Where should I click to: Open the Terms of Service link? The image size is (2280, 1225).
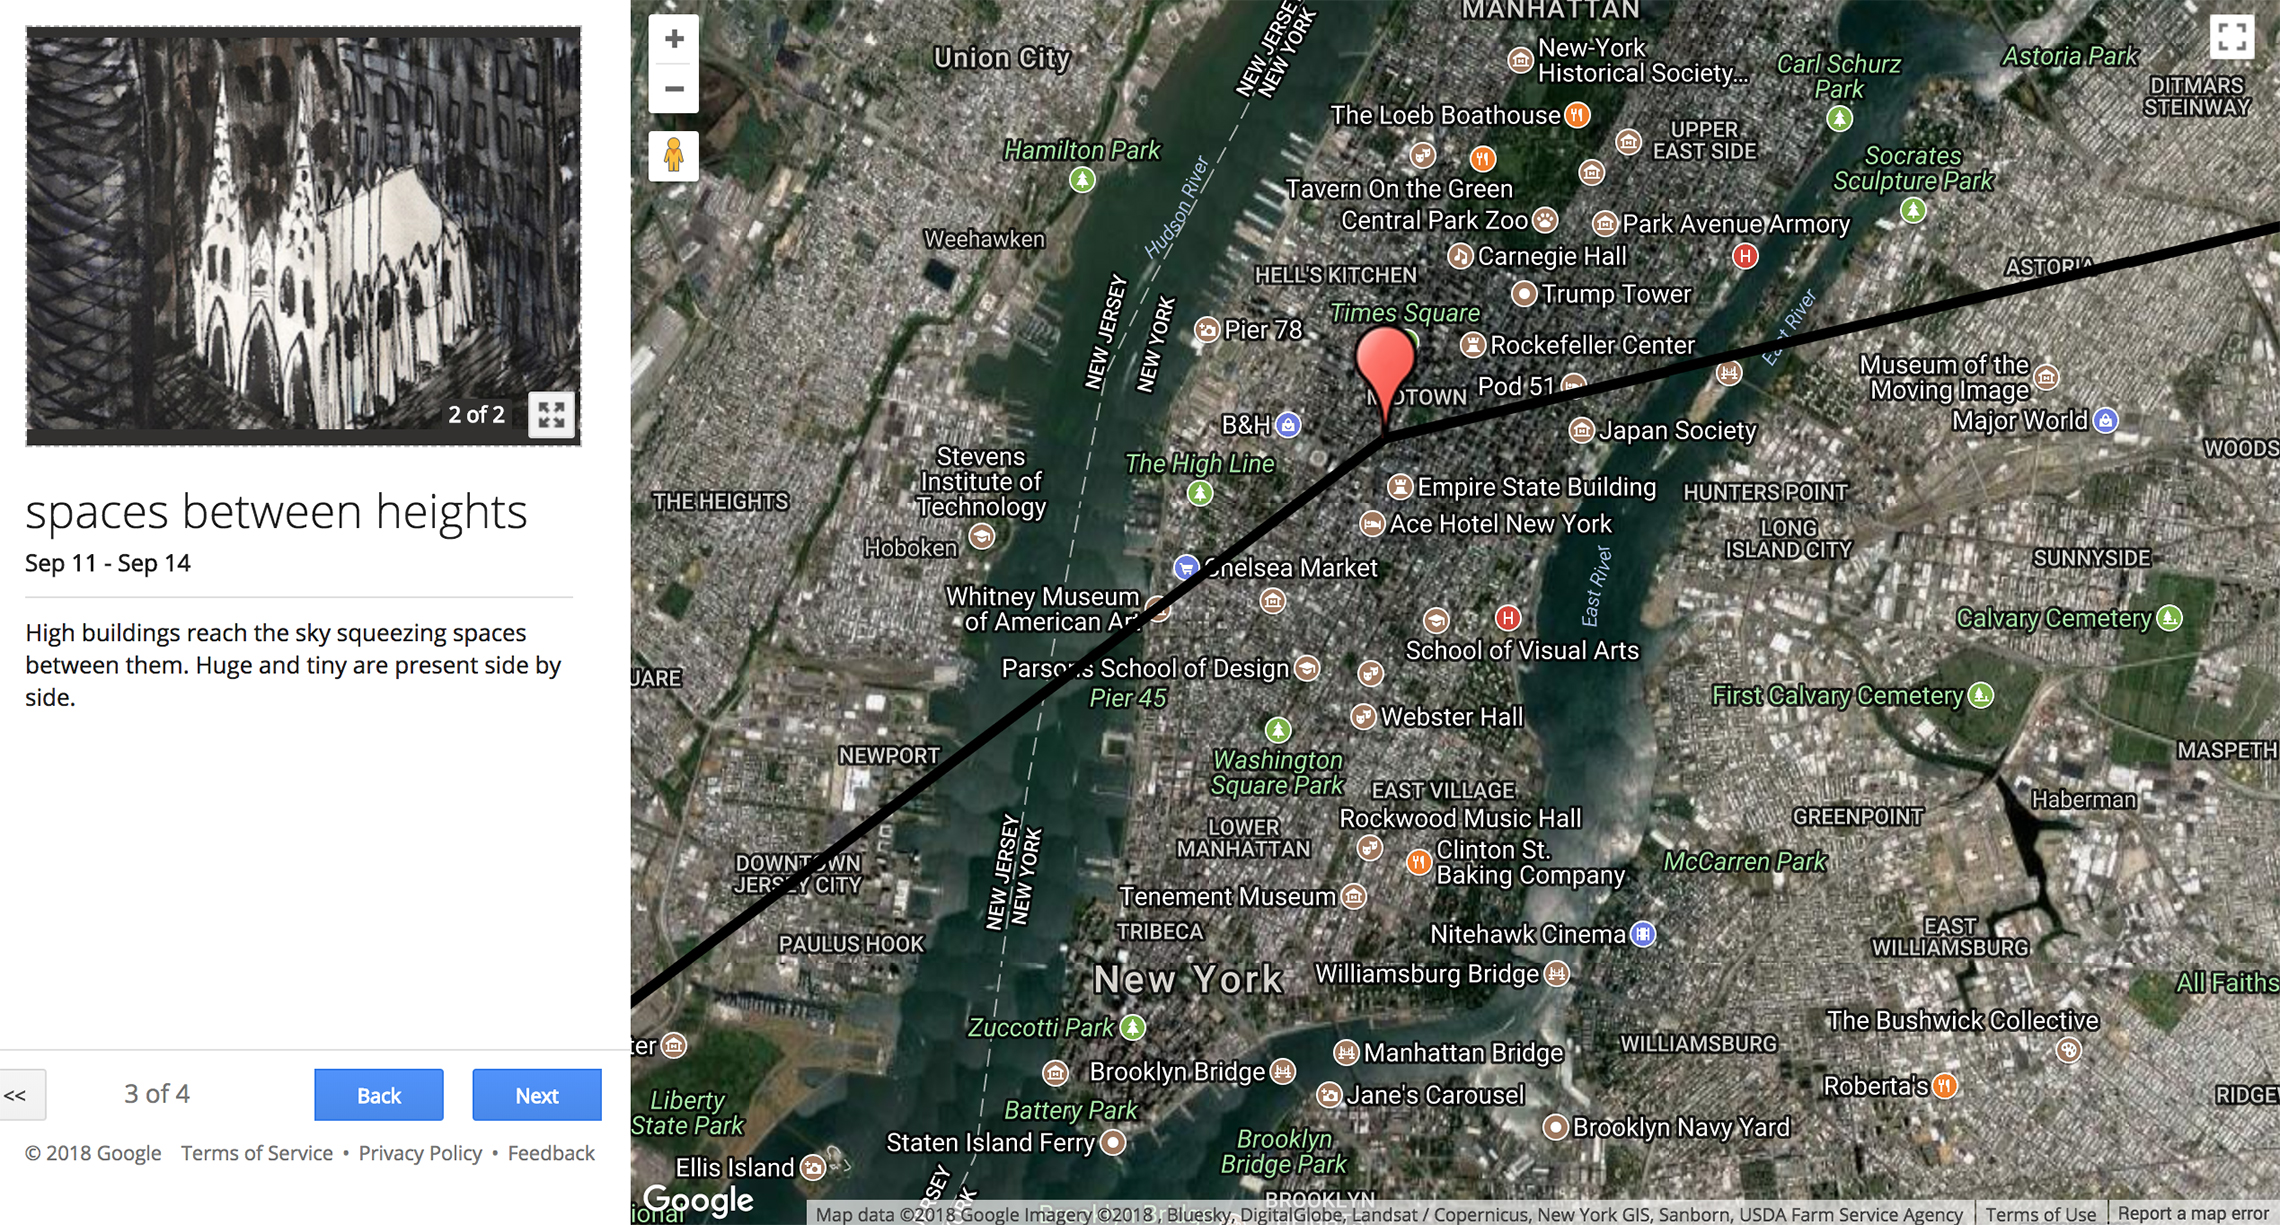(x=257, y=1153)
